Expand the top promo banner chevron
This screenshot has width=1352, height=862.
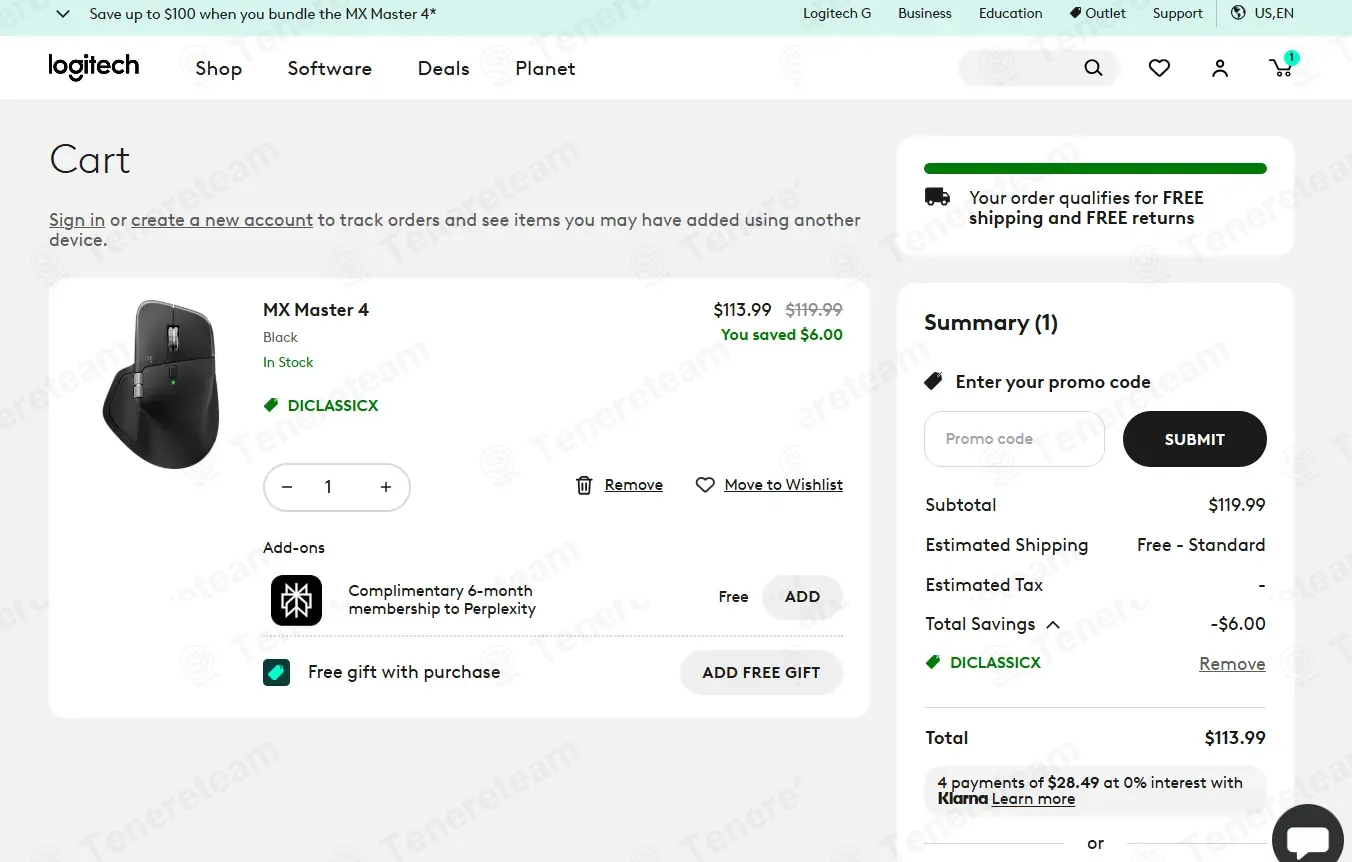[x=63, y=14]
